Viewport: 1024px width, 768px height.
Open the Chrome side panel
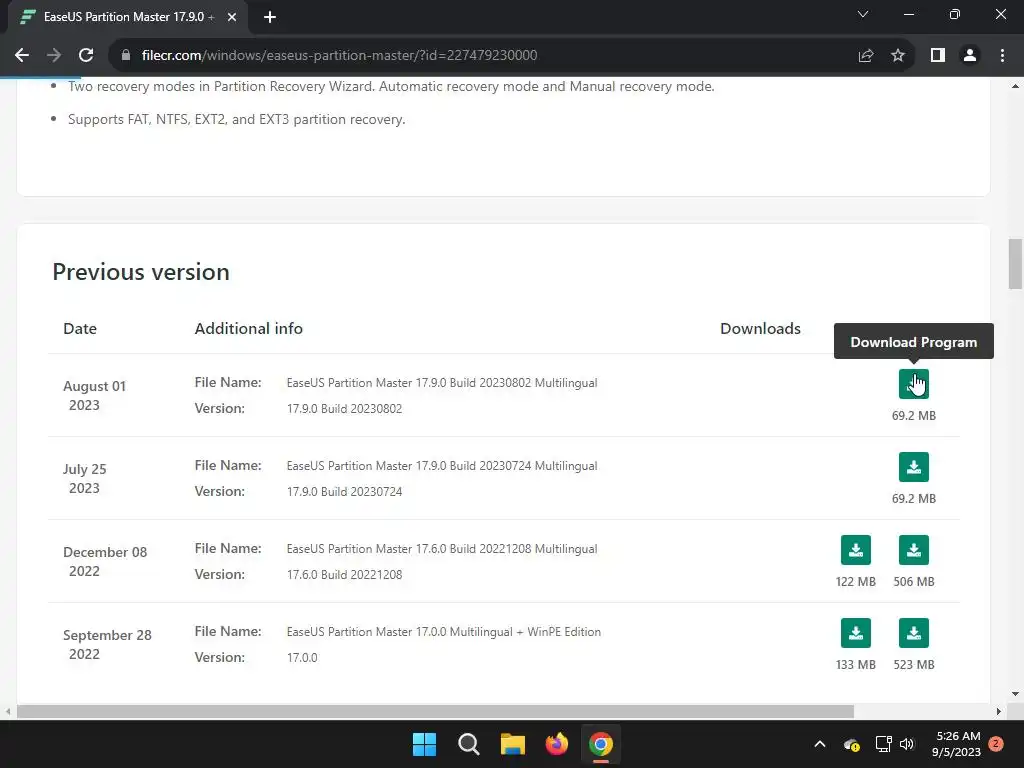(938, 56)
